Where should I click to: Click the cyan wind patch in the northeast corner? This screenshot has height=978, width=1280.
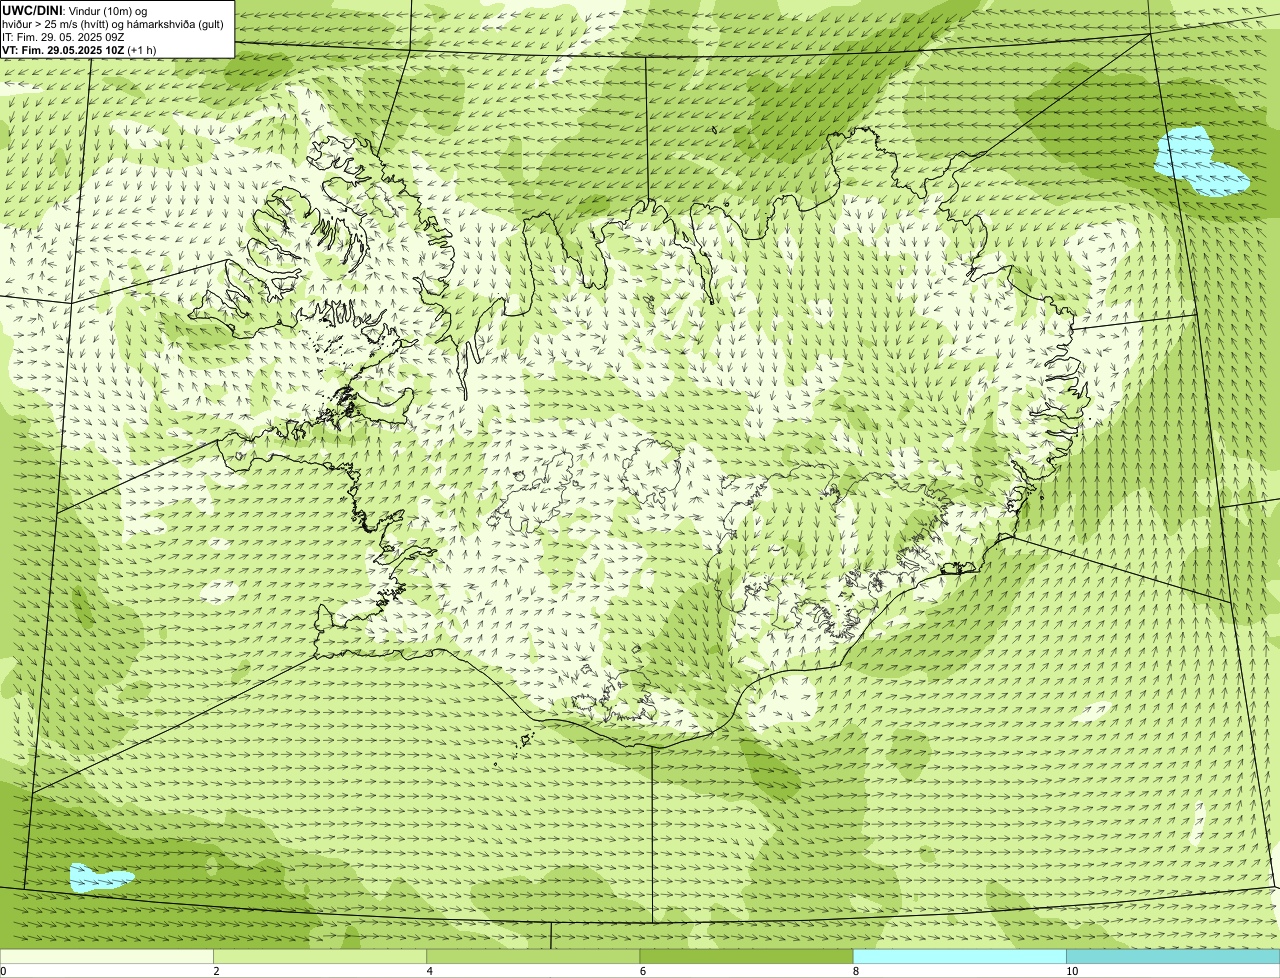pos(1200,162)
